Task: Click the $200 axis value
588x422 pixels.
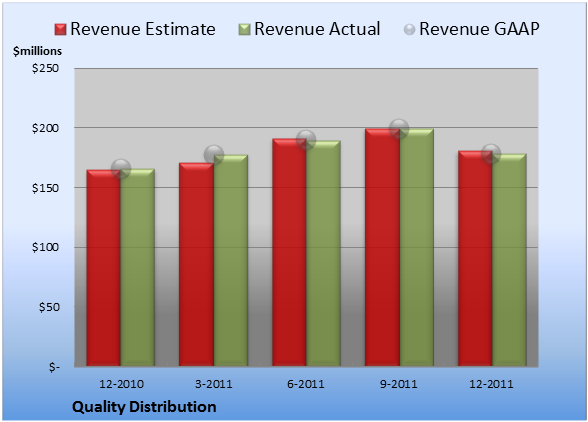Action: pyautogui.click(x=45, y=128)
